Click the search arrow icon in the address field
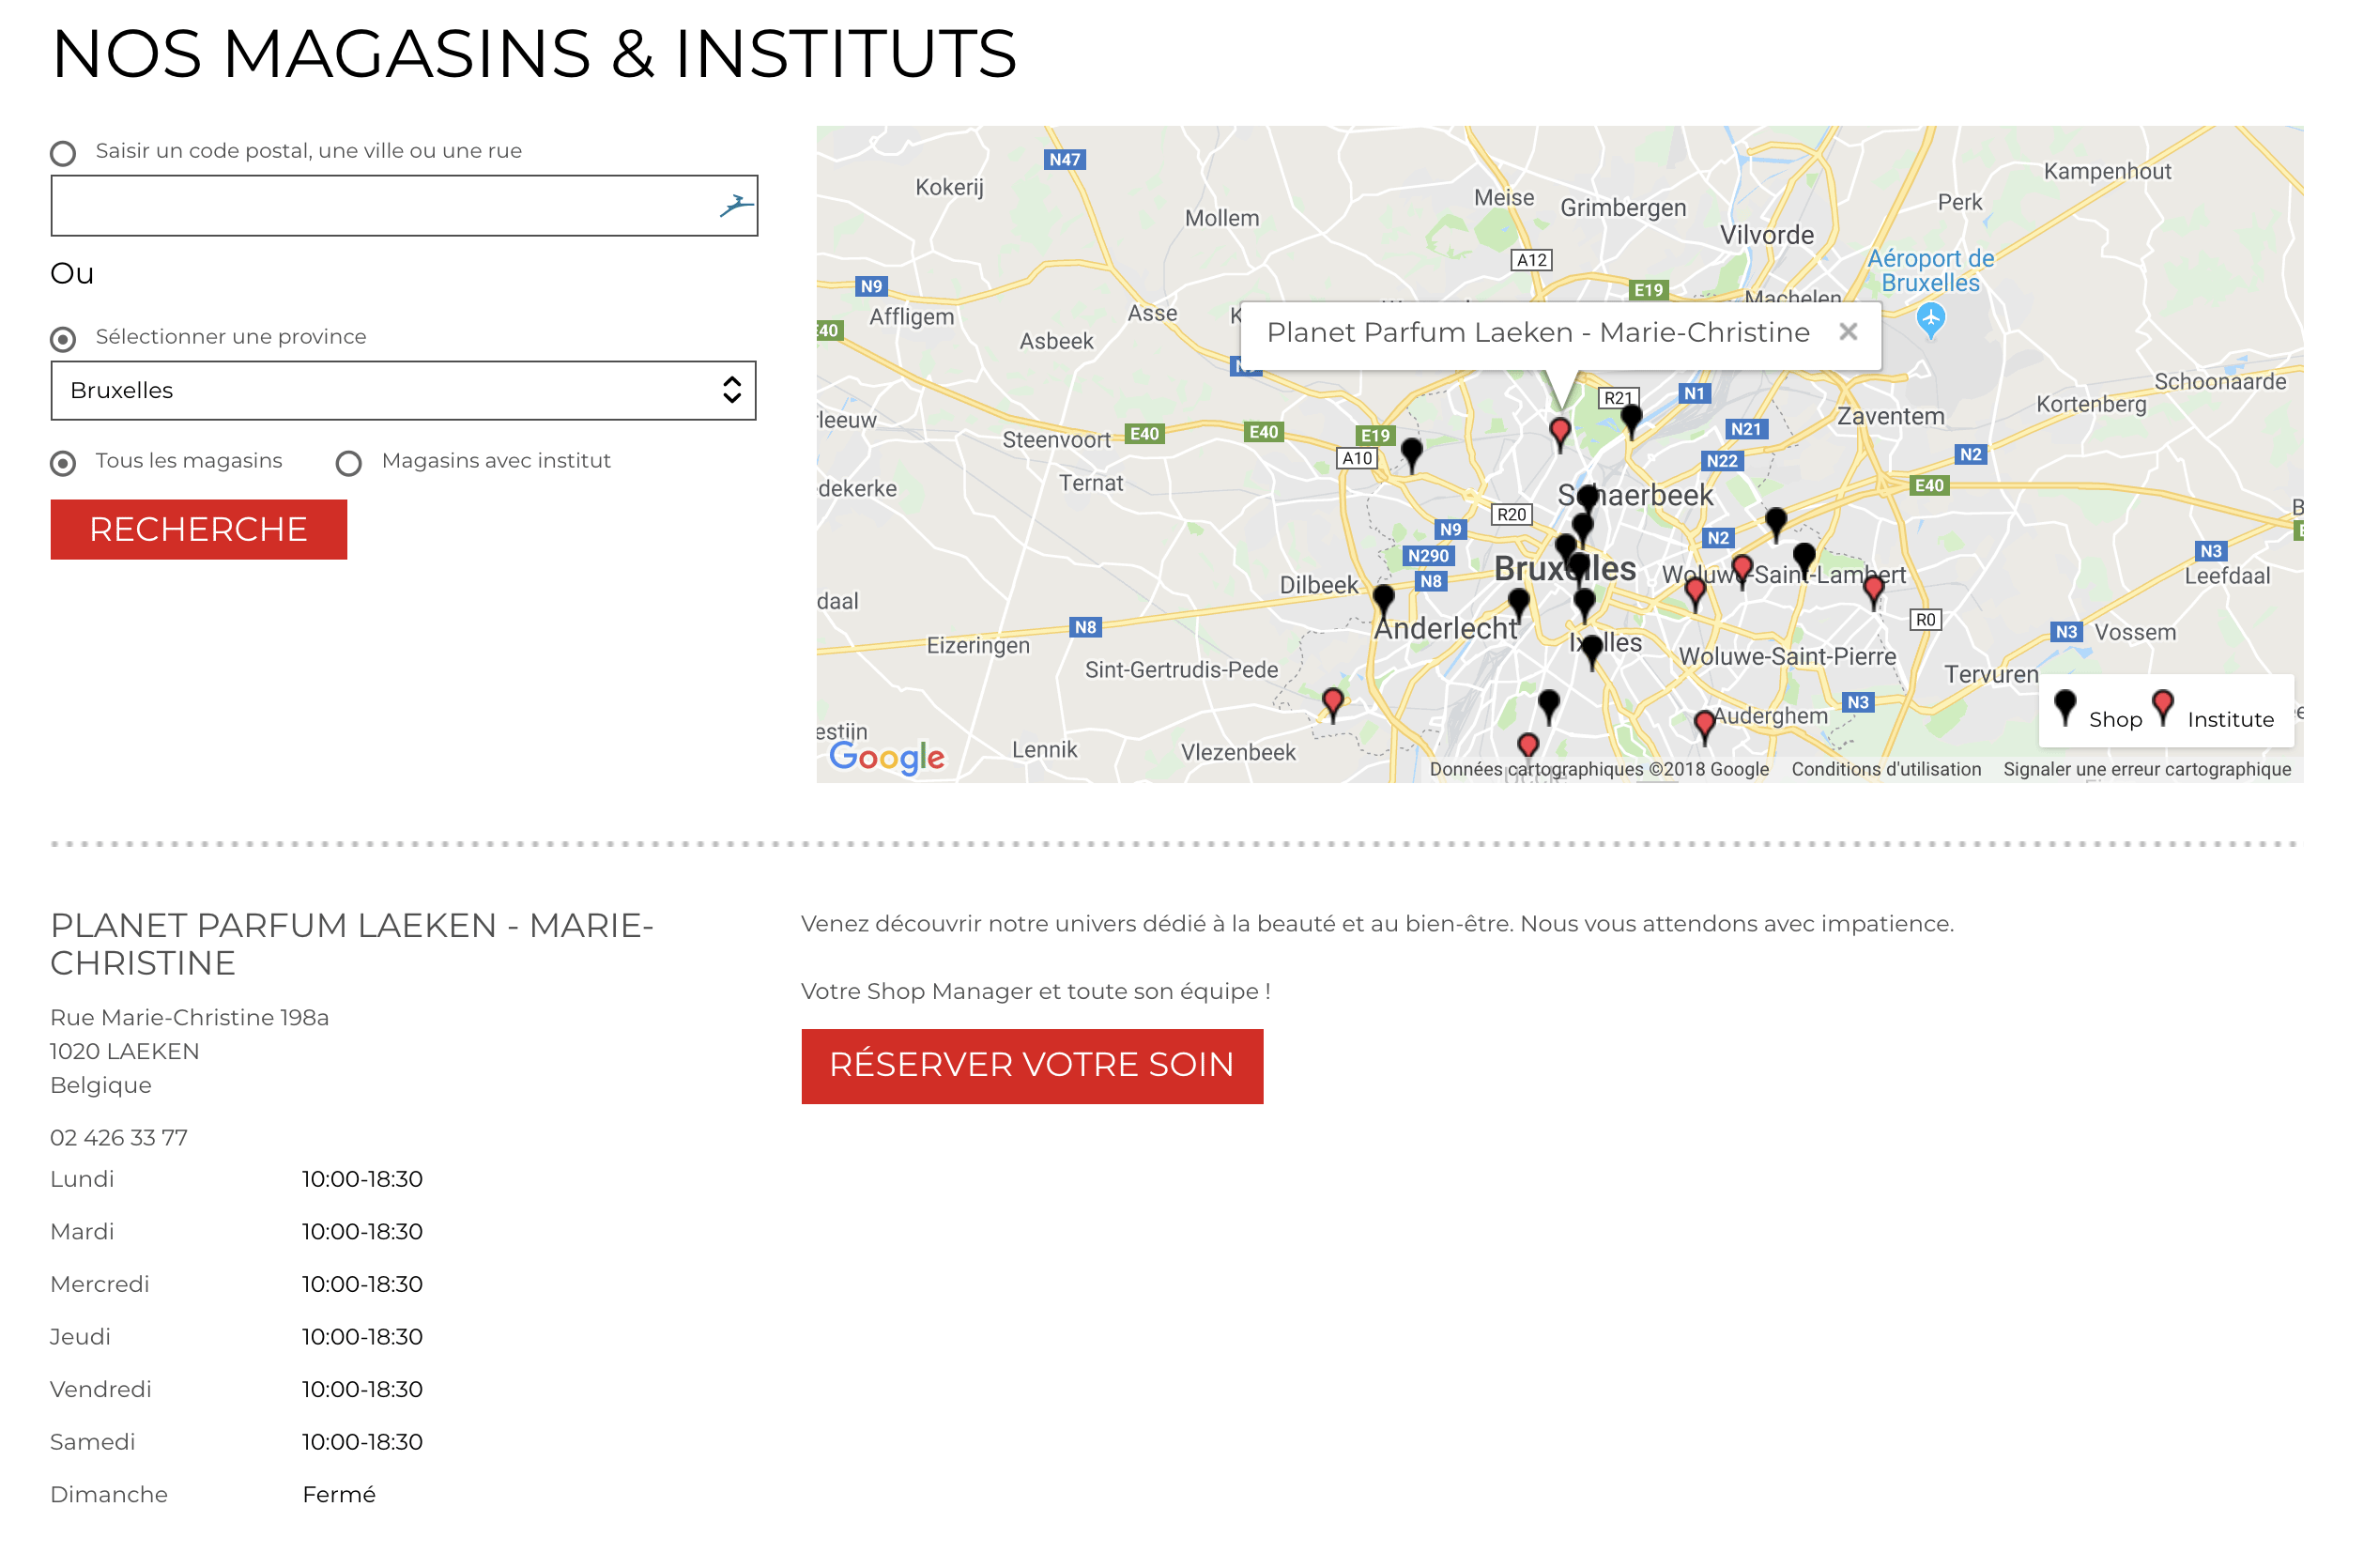This screenshot has width=2379, height=1568. pos(736,206)
